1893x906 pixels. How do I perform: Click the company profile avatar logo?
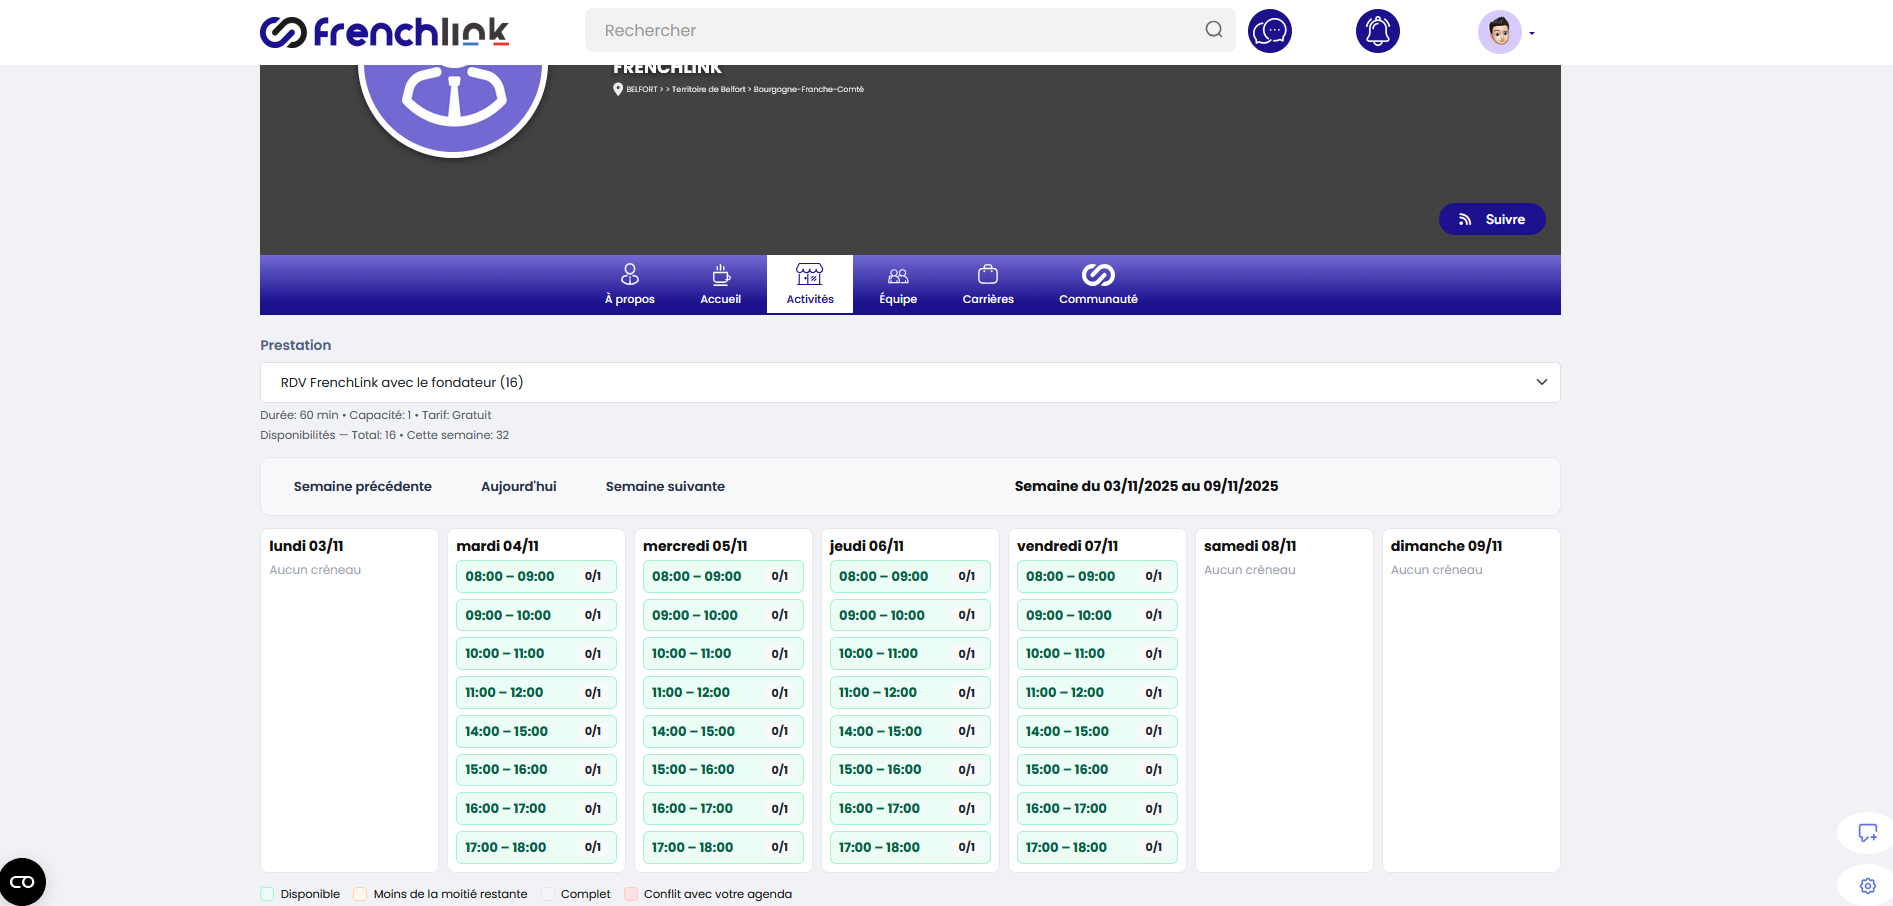coord(453,100)
